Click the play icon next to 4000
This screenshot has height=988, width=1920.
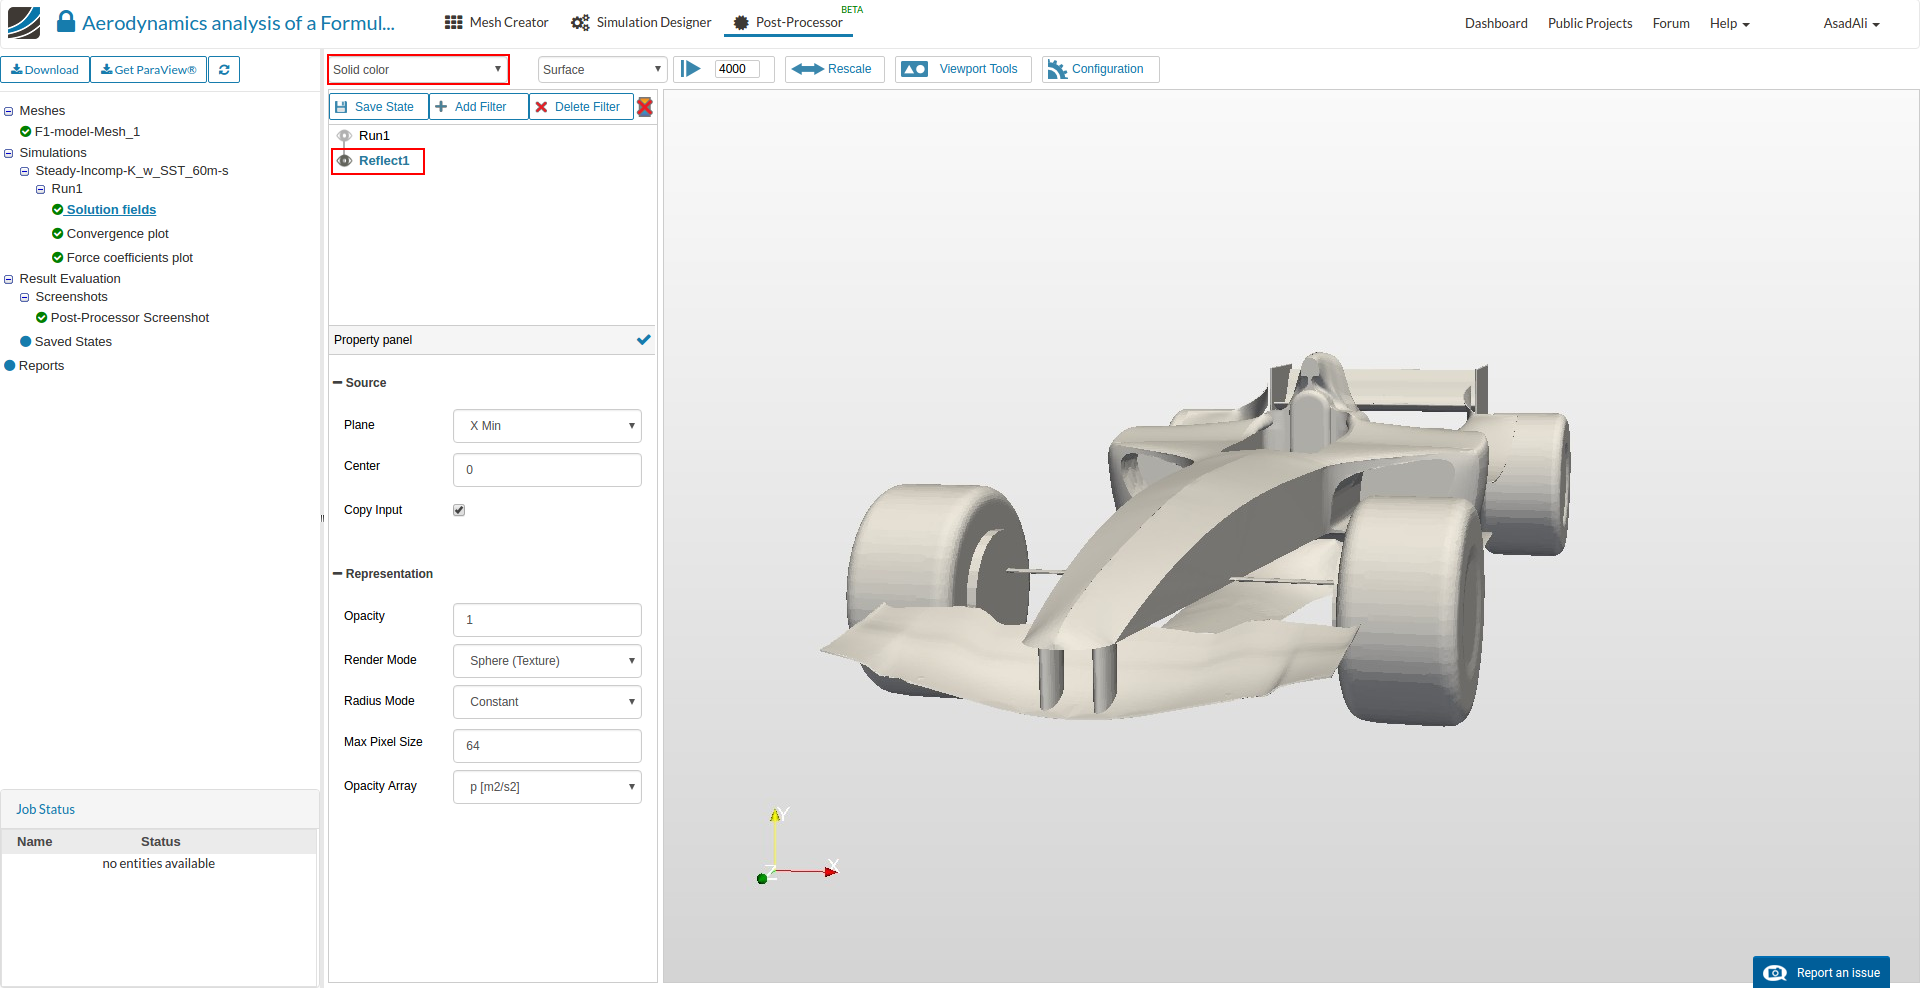pos(691,69)
